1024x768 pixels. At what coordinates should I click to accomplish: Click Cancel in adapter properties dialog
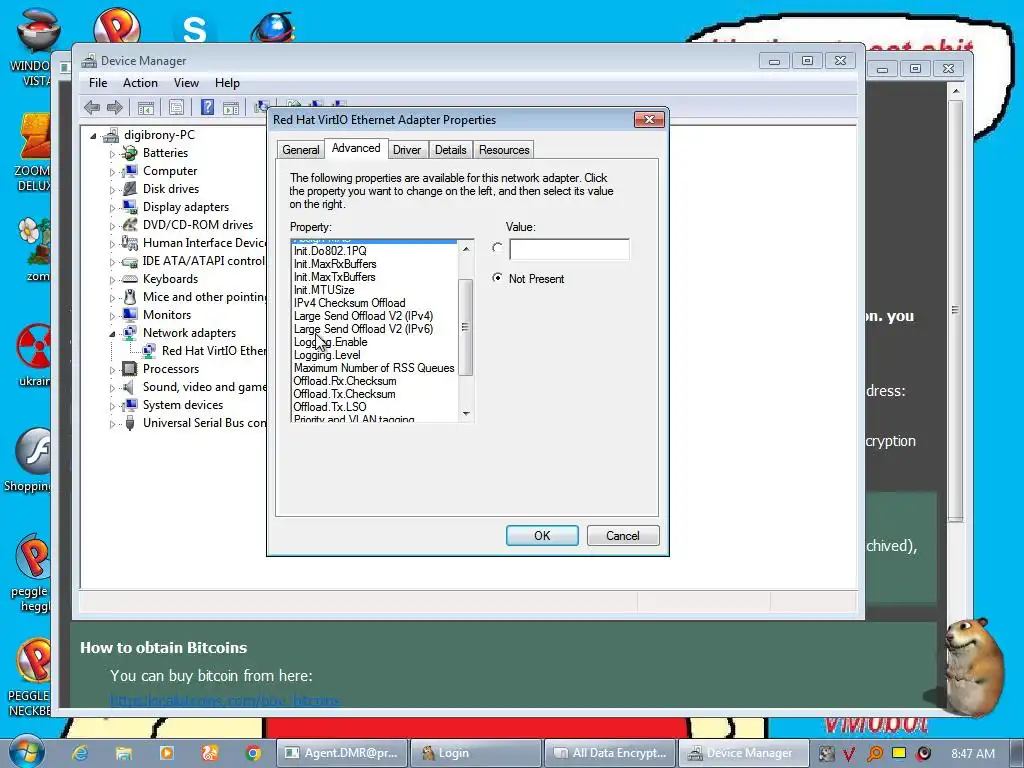(623, 536)
